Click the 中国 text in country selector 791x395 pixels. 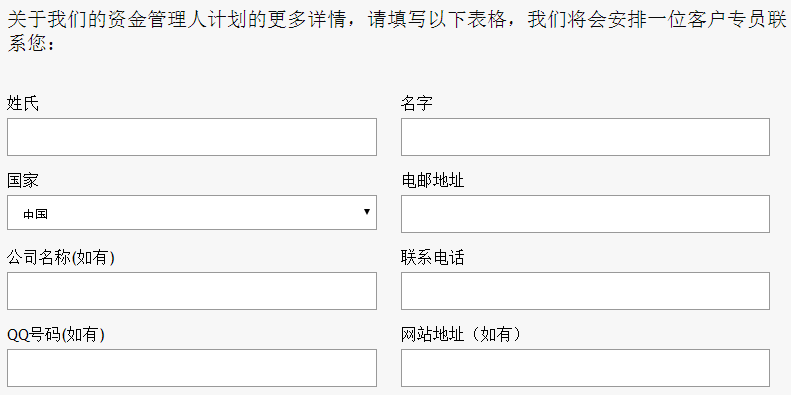(x=35, y=214)
